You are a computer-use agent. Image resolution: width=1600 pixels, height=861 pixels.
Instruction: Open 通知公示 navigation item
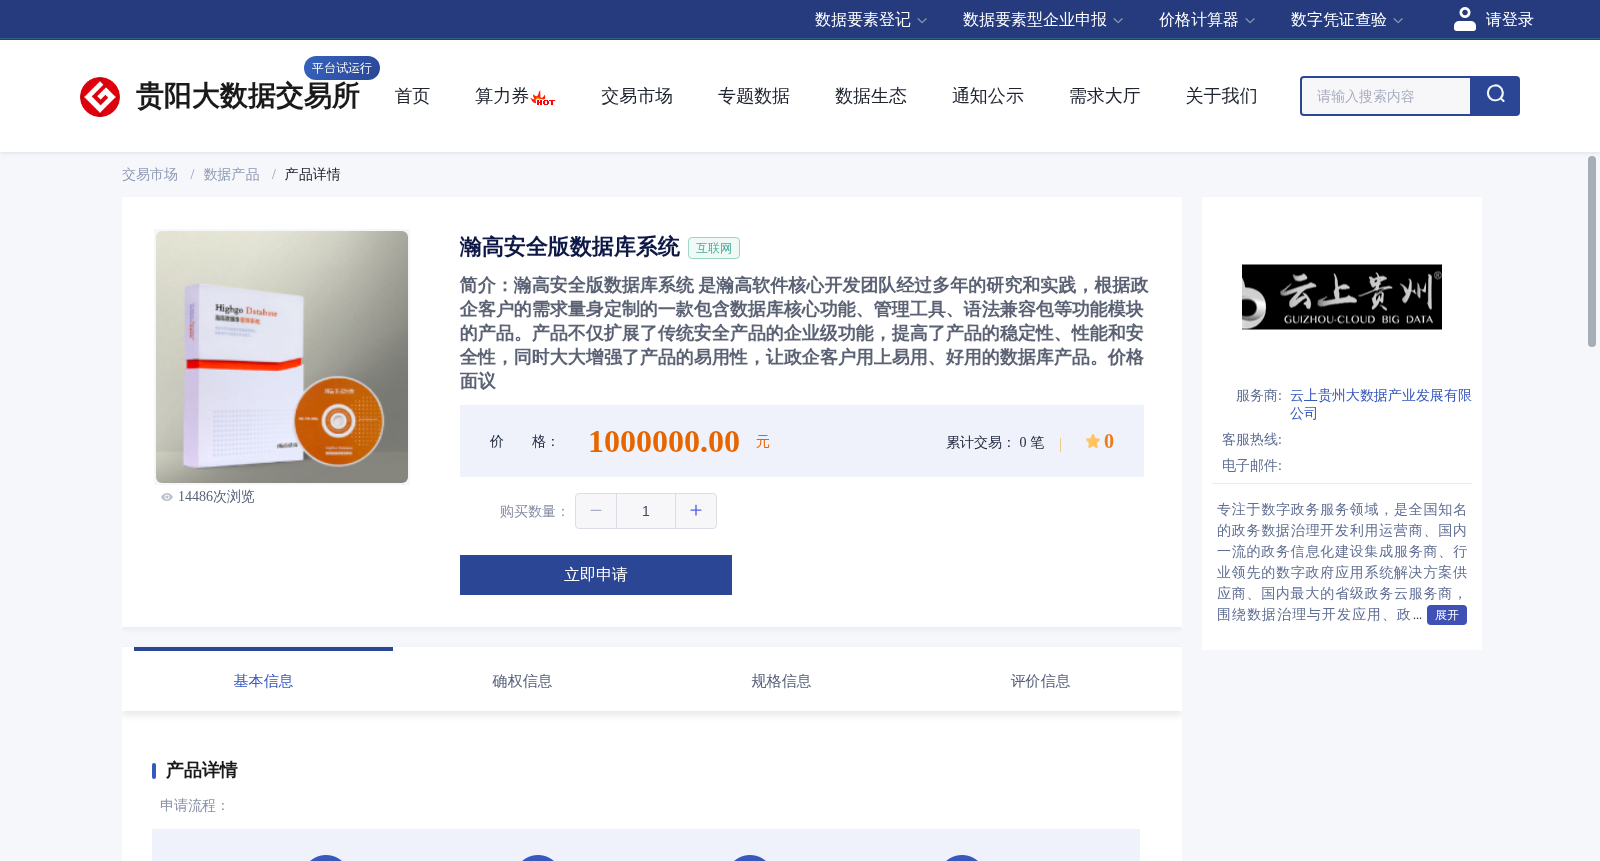pyautogui.click(x=988, y=96)
